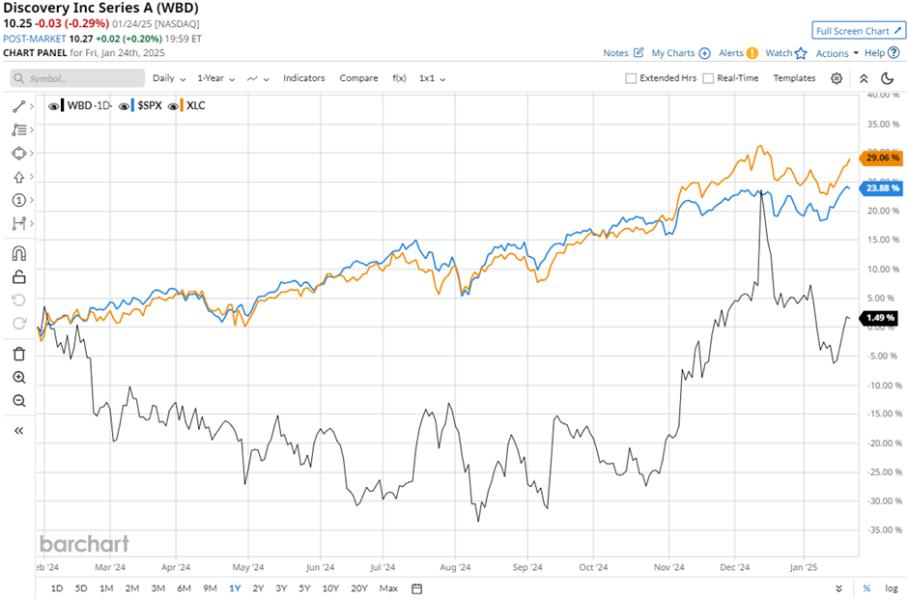Delete drawings with trash icon
The width and height of the screenshot is (908, 600).
tap(19, 354)
